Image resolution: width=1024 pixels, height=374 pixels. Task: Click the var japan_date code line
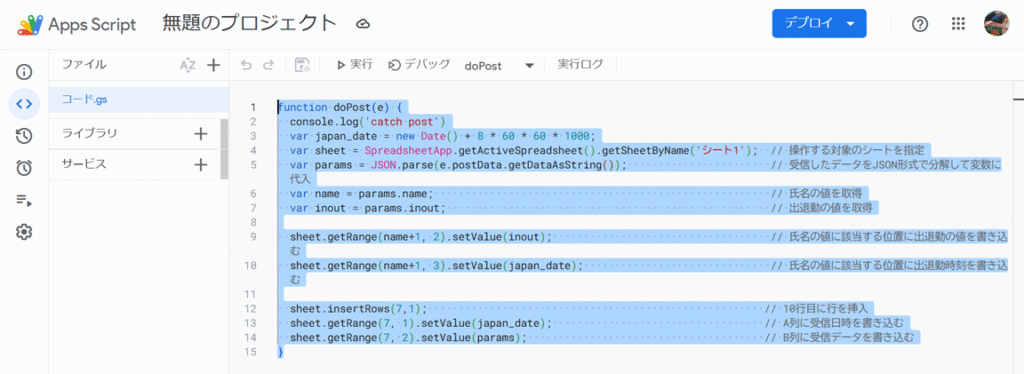click(x=443, y=136)
